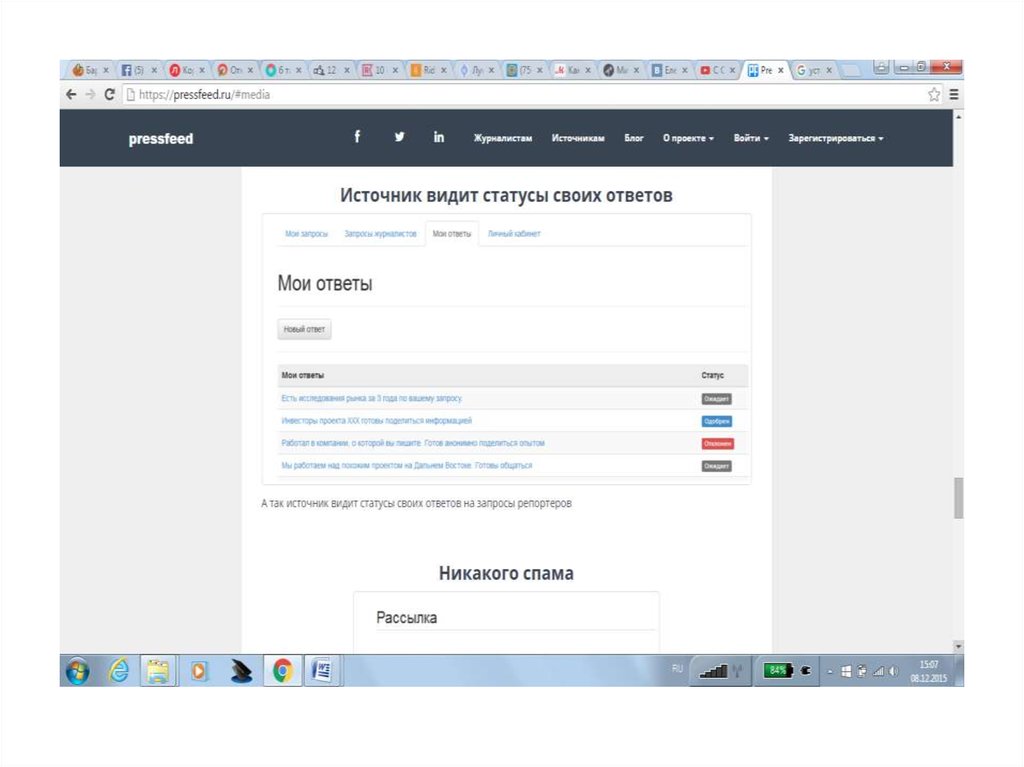
Task: Switch to the "Мои запросы" tab
Action: pyautogui.click(x=306, y=234)
